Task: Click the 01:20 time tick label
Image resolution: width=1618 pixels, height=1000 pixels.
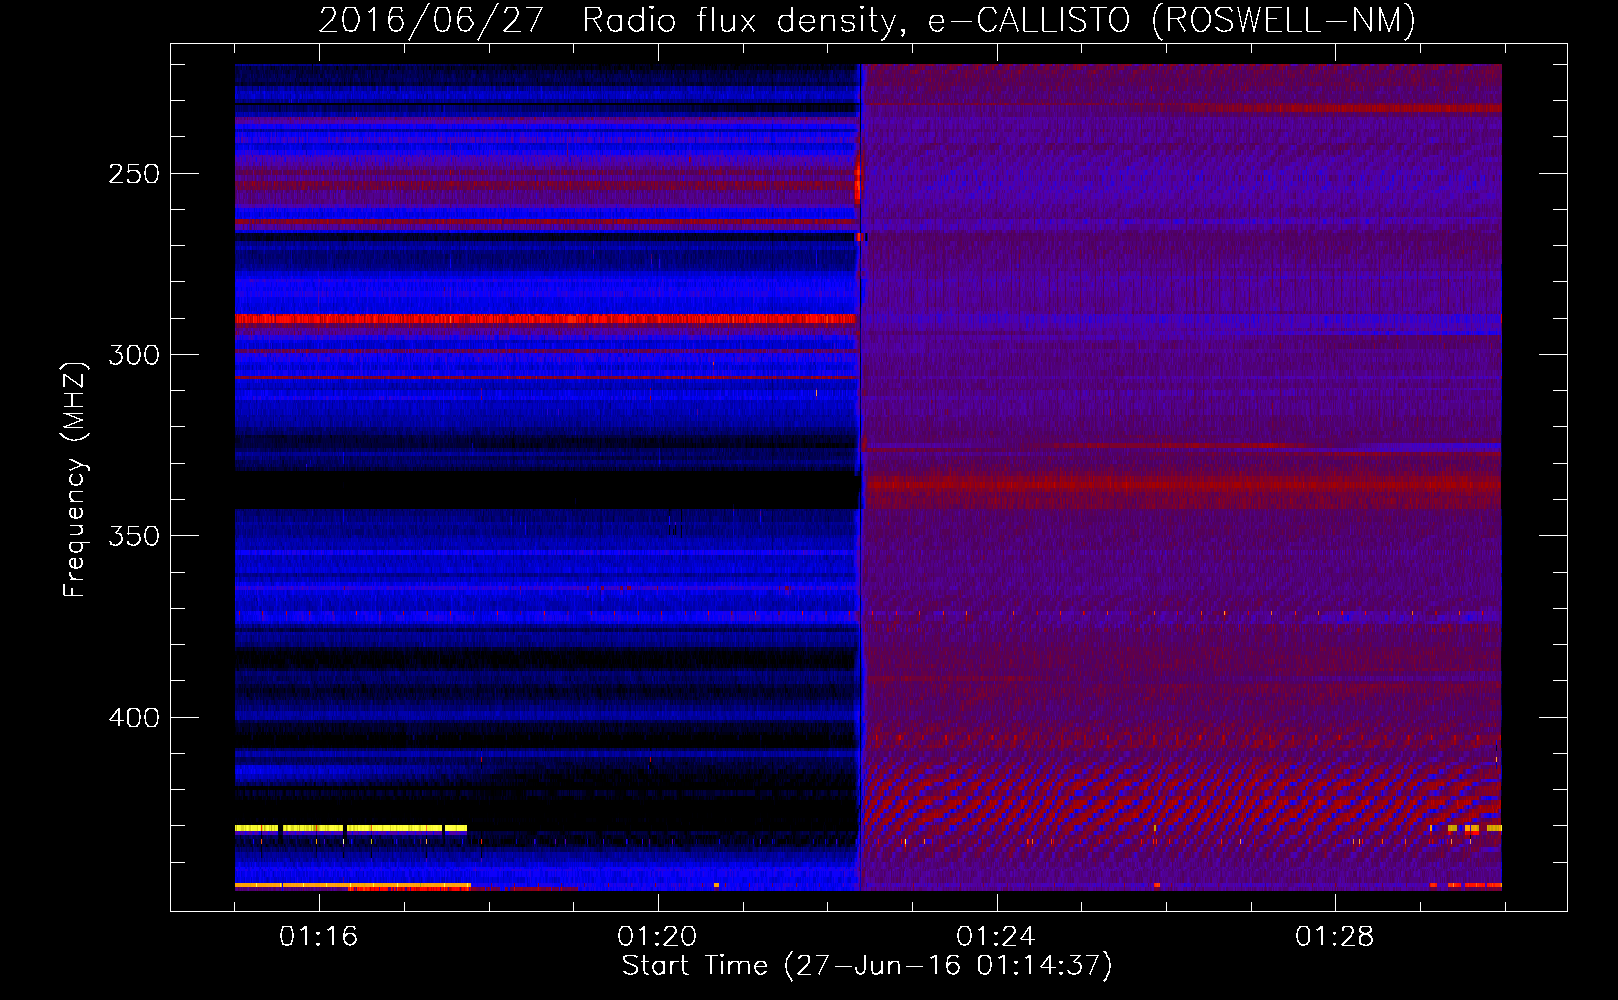Action: click(657, 936)
